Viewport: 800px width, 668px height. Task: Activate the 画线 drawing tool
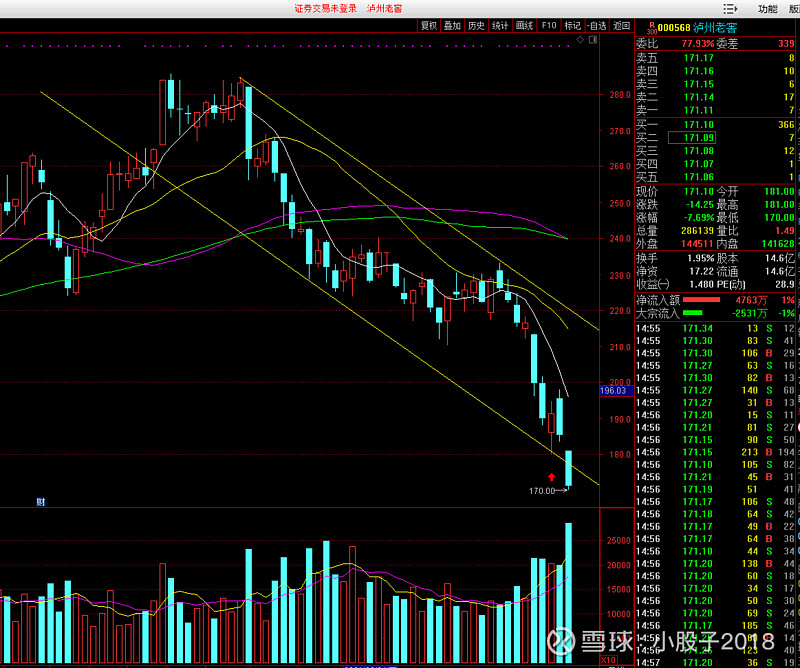tap(524, 26)
